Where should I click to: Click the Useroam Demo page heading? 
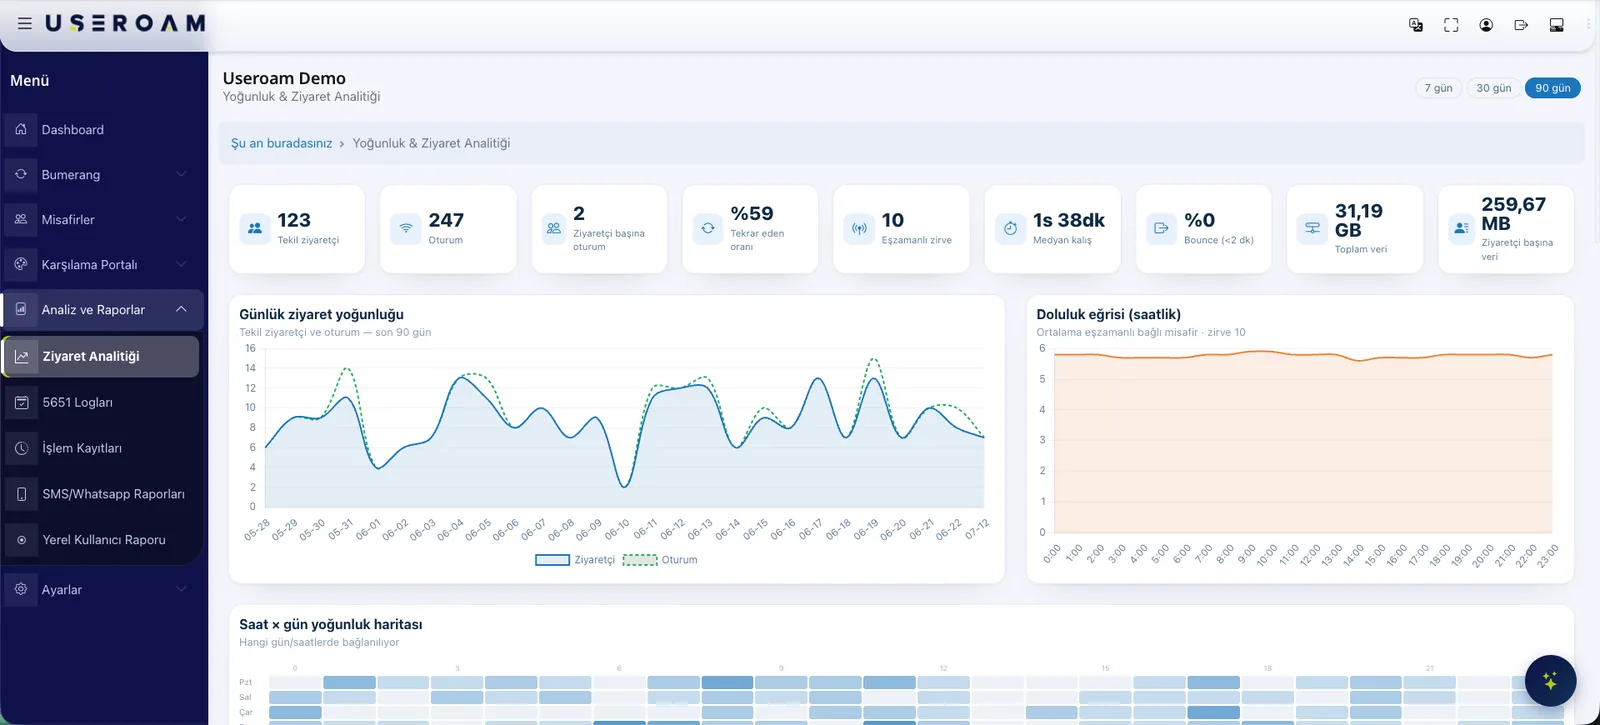[x=284, y=78]
